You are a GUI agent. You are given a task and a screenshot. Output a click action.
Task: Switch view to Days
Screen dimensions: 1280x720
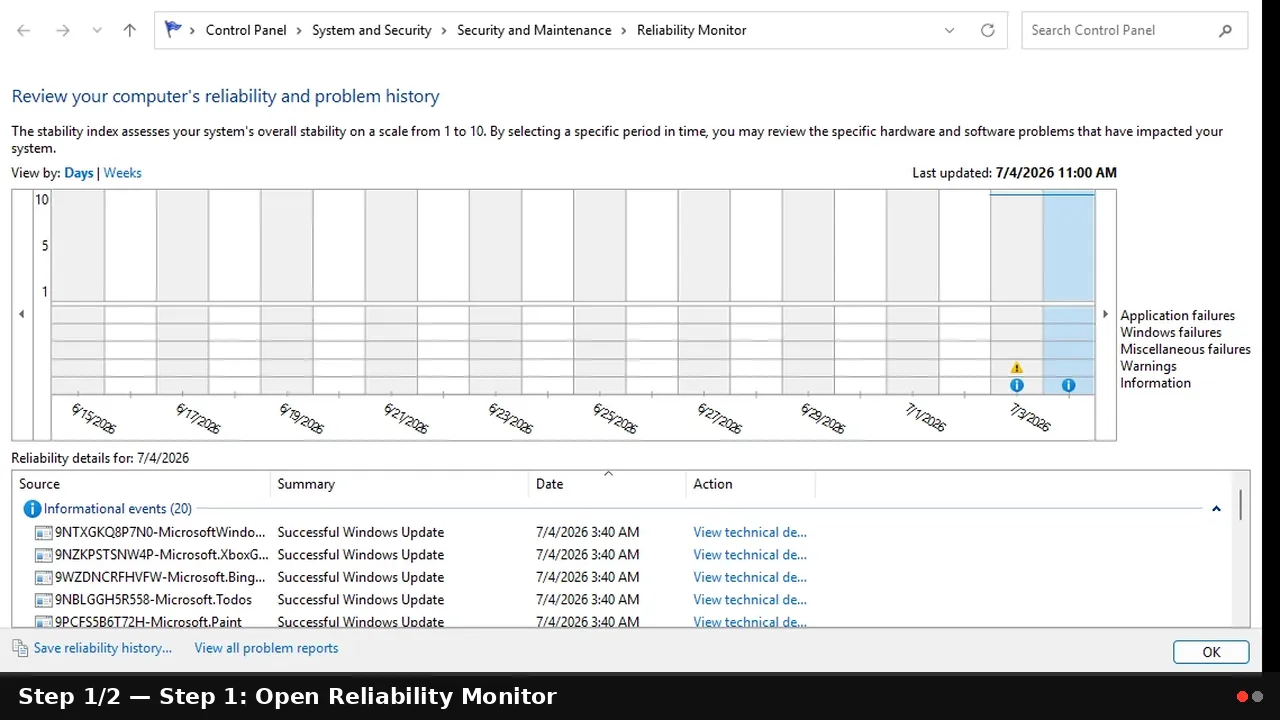point(79,173)
